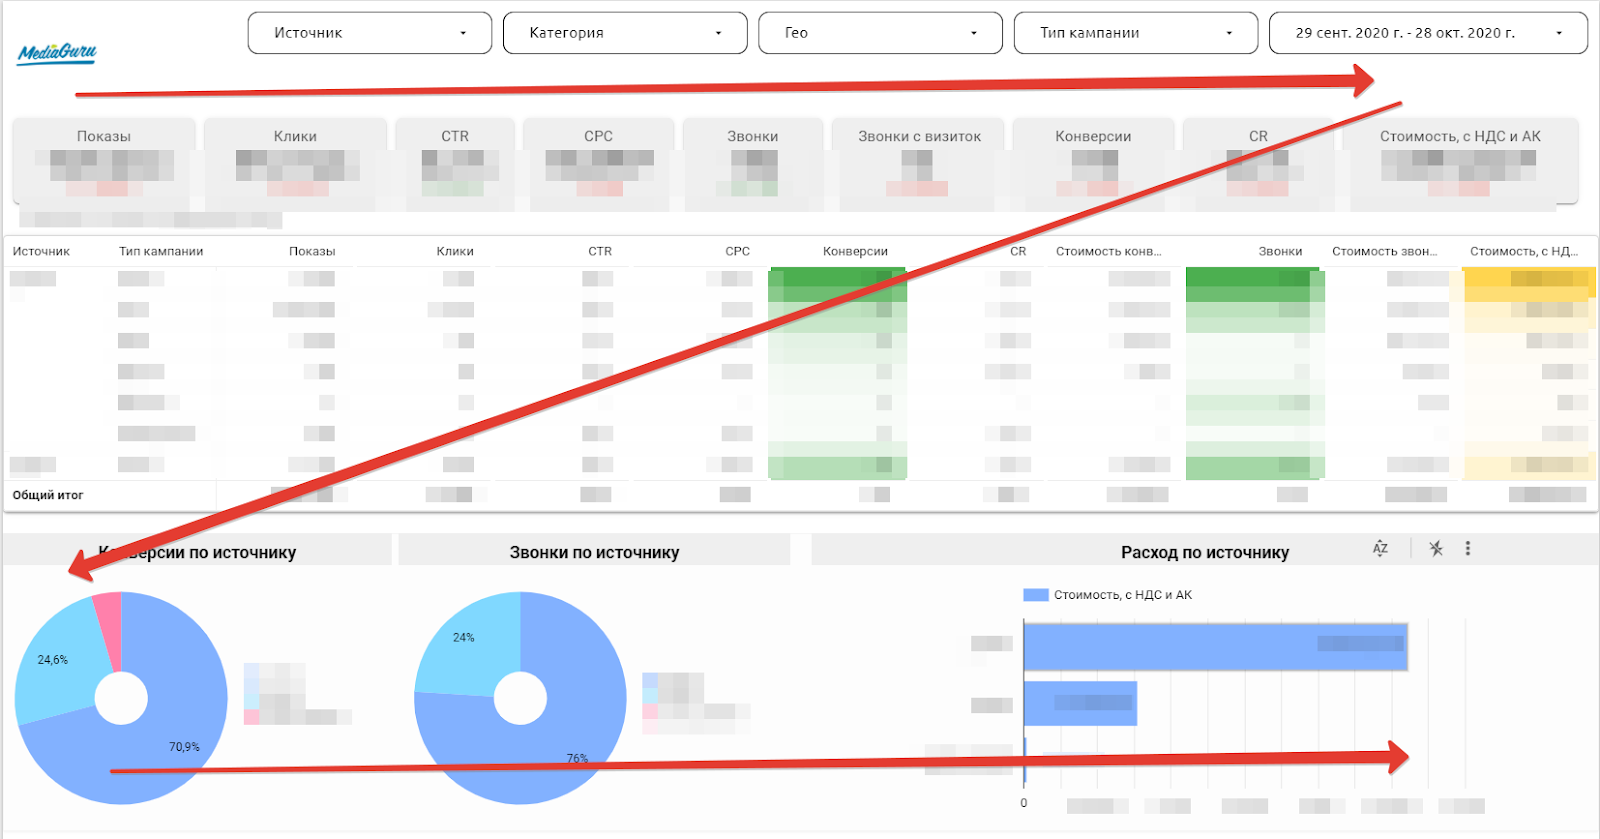Image resolution: width=1600 pixels, height=839 pixels.
Task: Click the Стоимость, с НДС и АК scorecard
Action: [1460, 160]
